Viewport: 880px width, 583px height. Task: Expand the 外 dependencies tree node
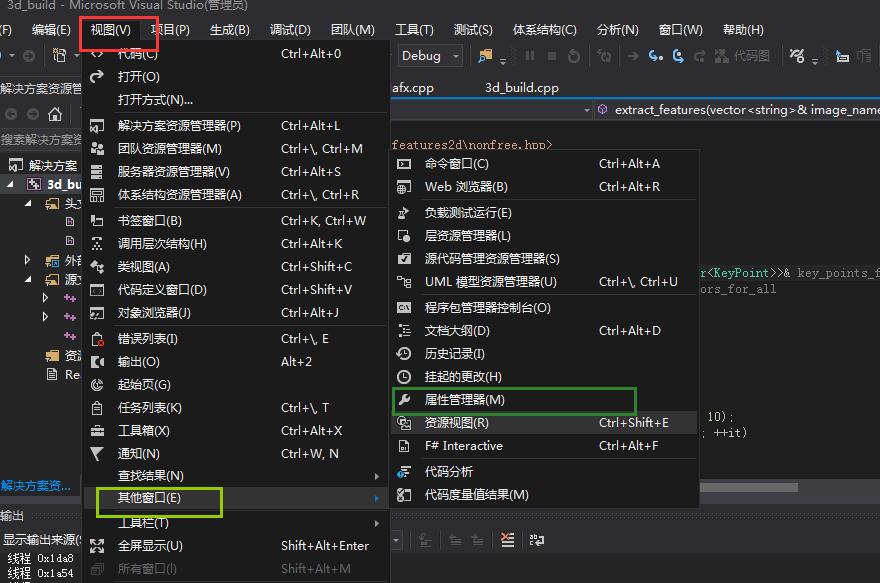[x=27, y=260]
